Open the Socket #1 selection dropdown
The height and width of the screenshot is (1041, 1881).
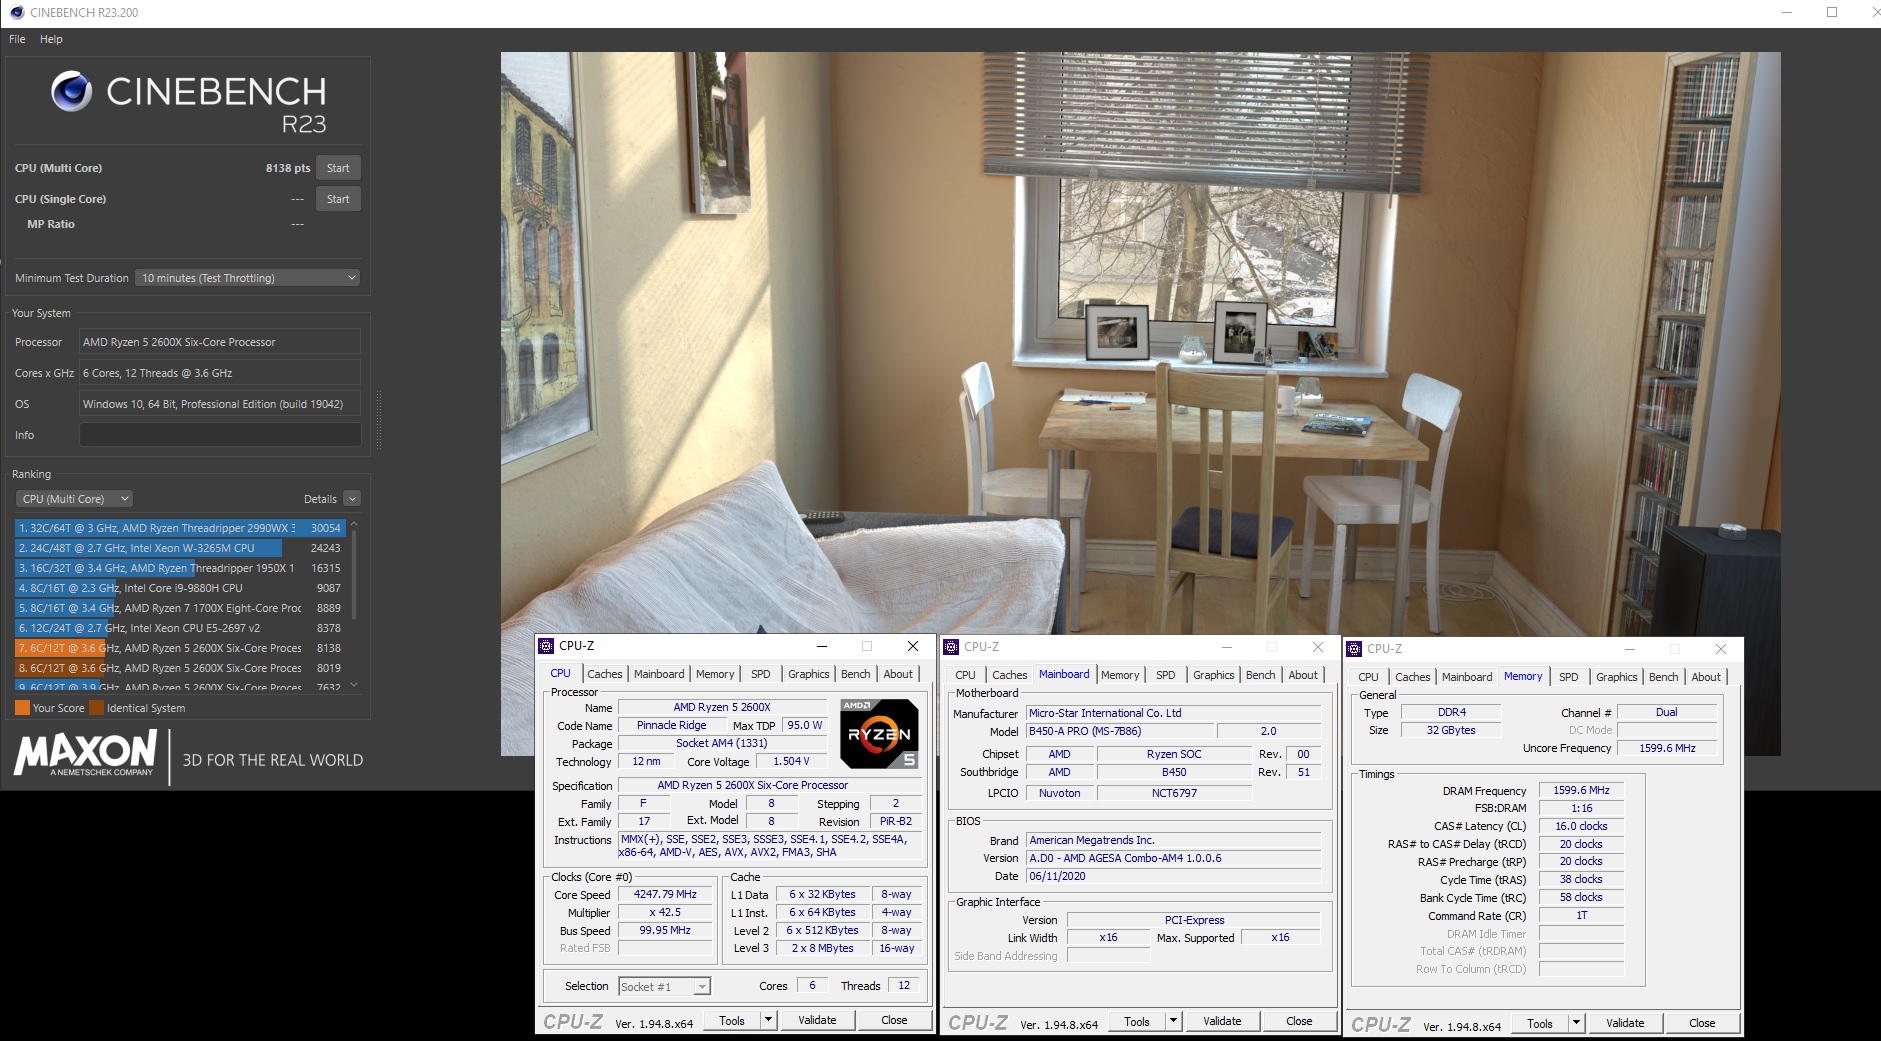[664, 987]
